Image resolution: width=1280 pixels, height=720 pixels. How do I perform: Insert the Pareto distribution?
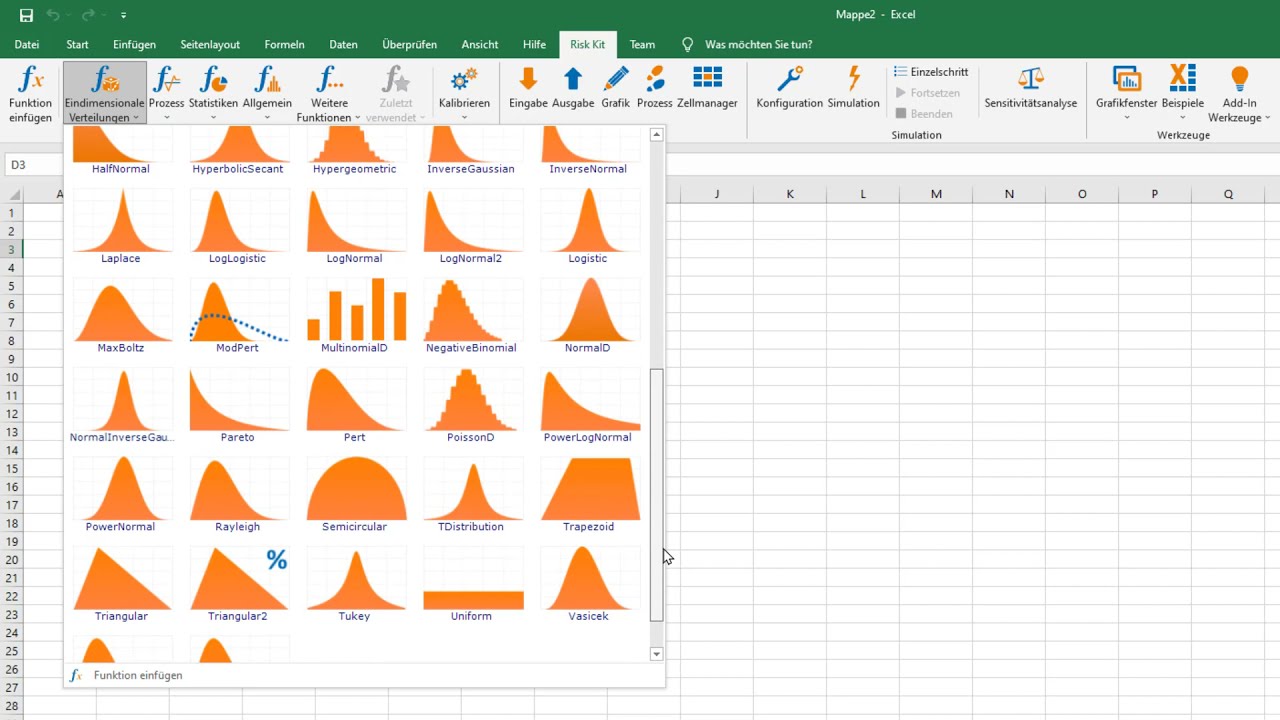[238, 406]
